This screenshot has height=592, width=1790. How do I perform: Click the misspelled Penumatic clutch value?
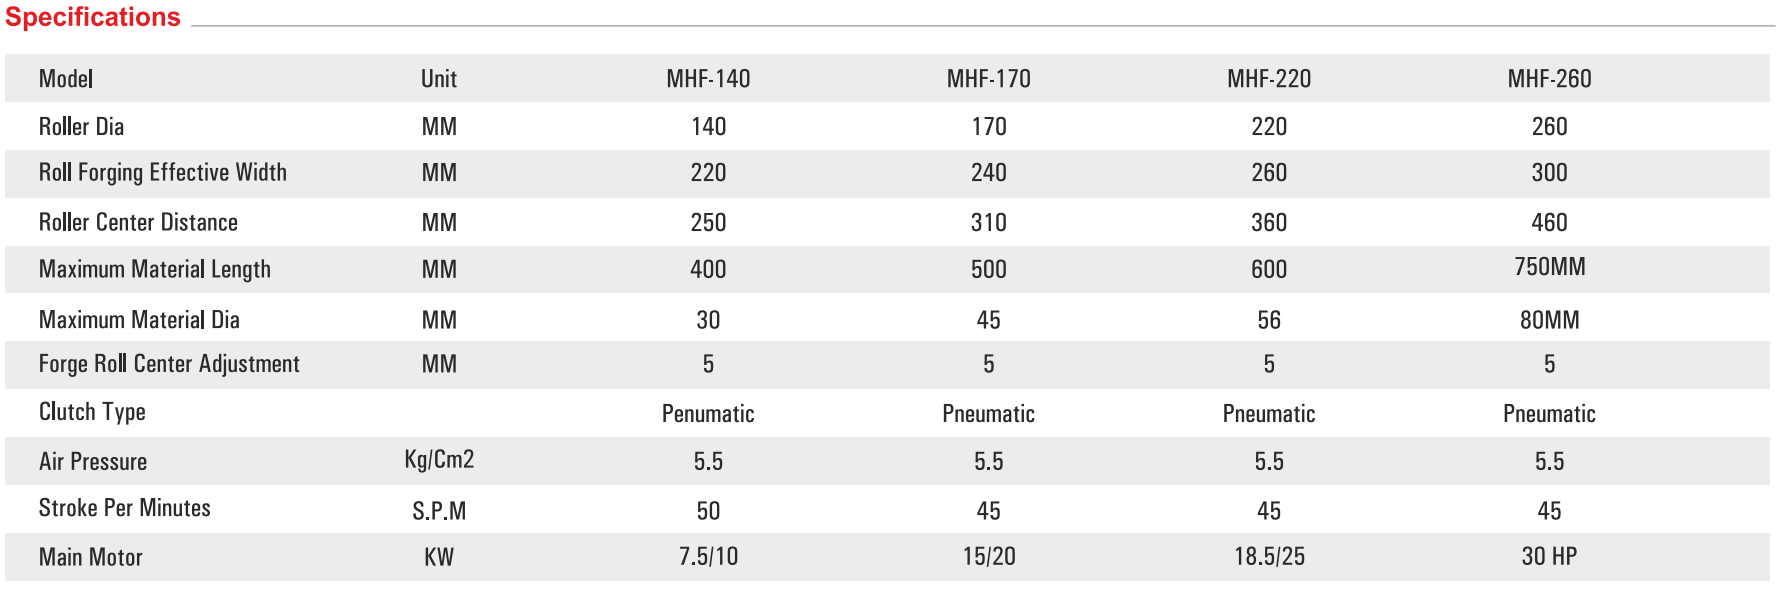tap(708, 414)
